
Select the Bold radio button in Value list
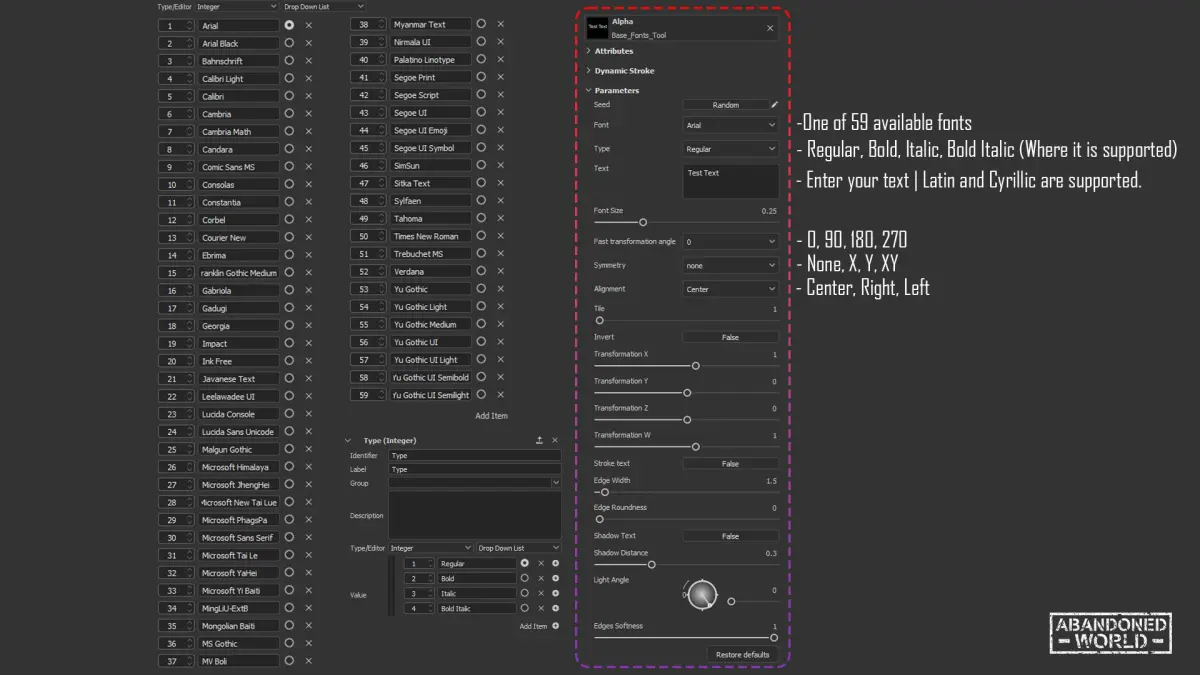(x=524, y=578)
